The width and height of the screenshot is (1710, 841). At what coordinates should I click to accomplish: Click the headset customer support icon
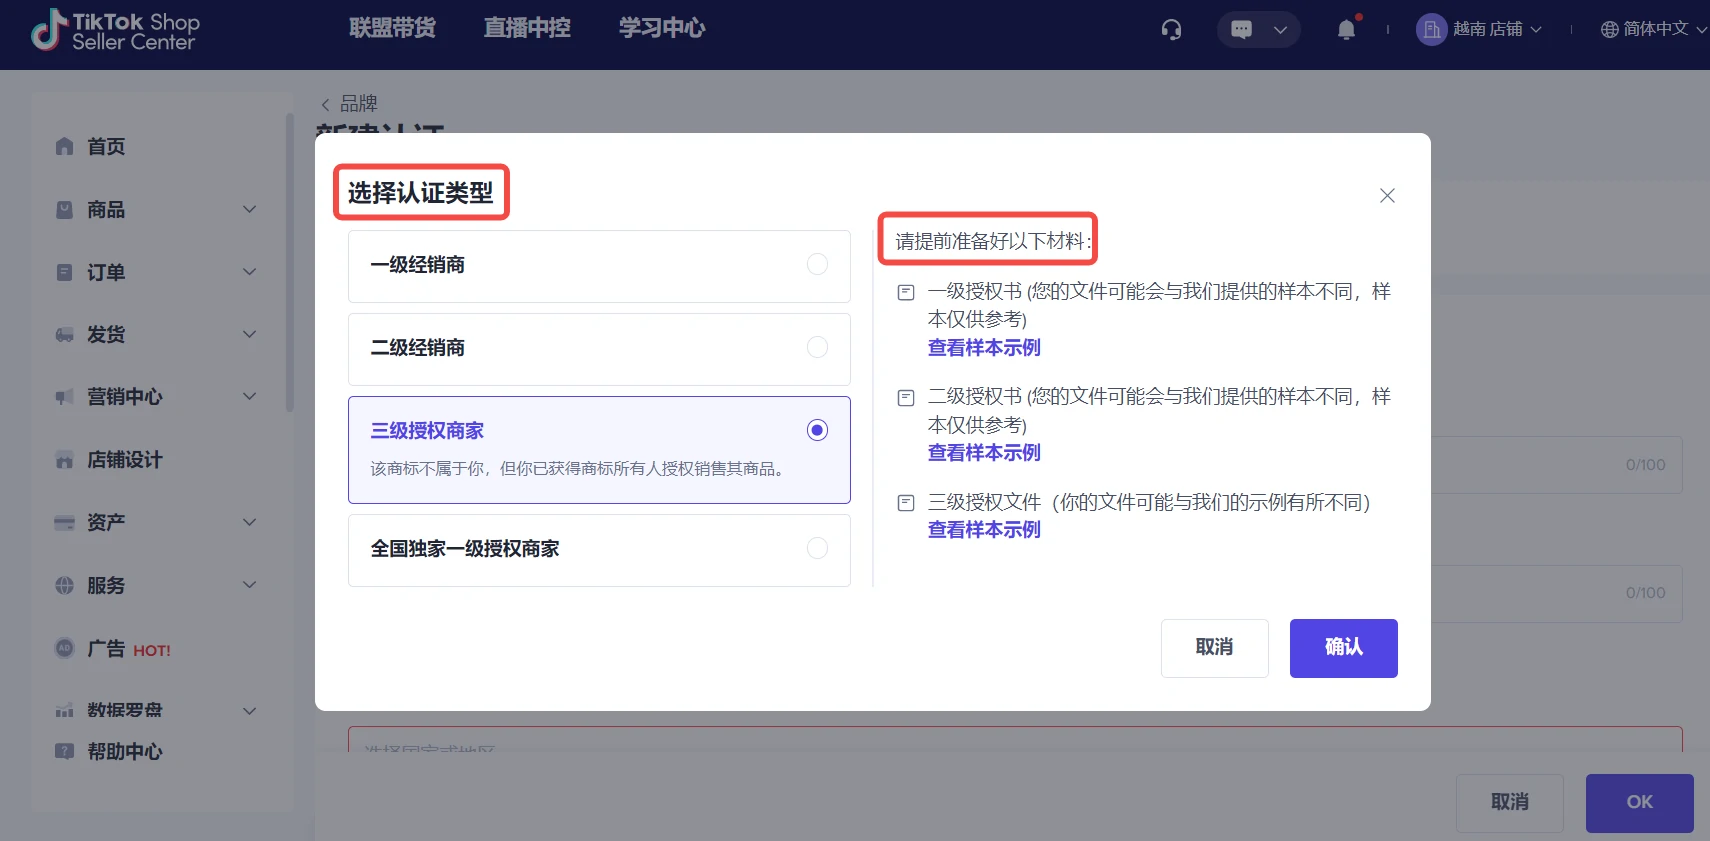[1171, 30]
